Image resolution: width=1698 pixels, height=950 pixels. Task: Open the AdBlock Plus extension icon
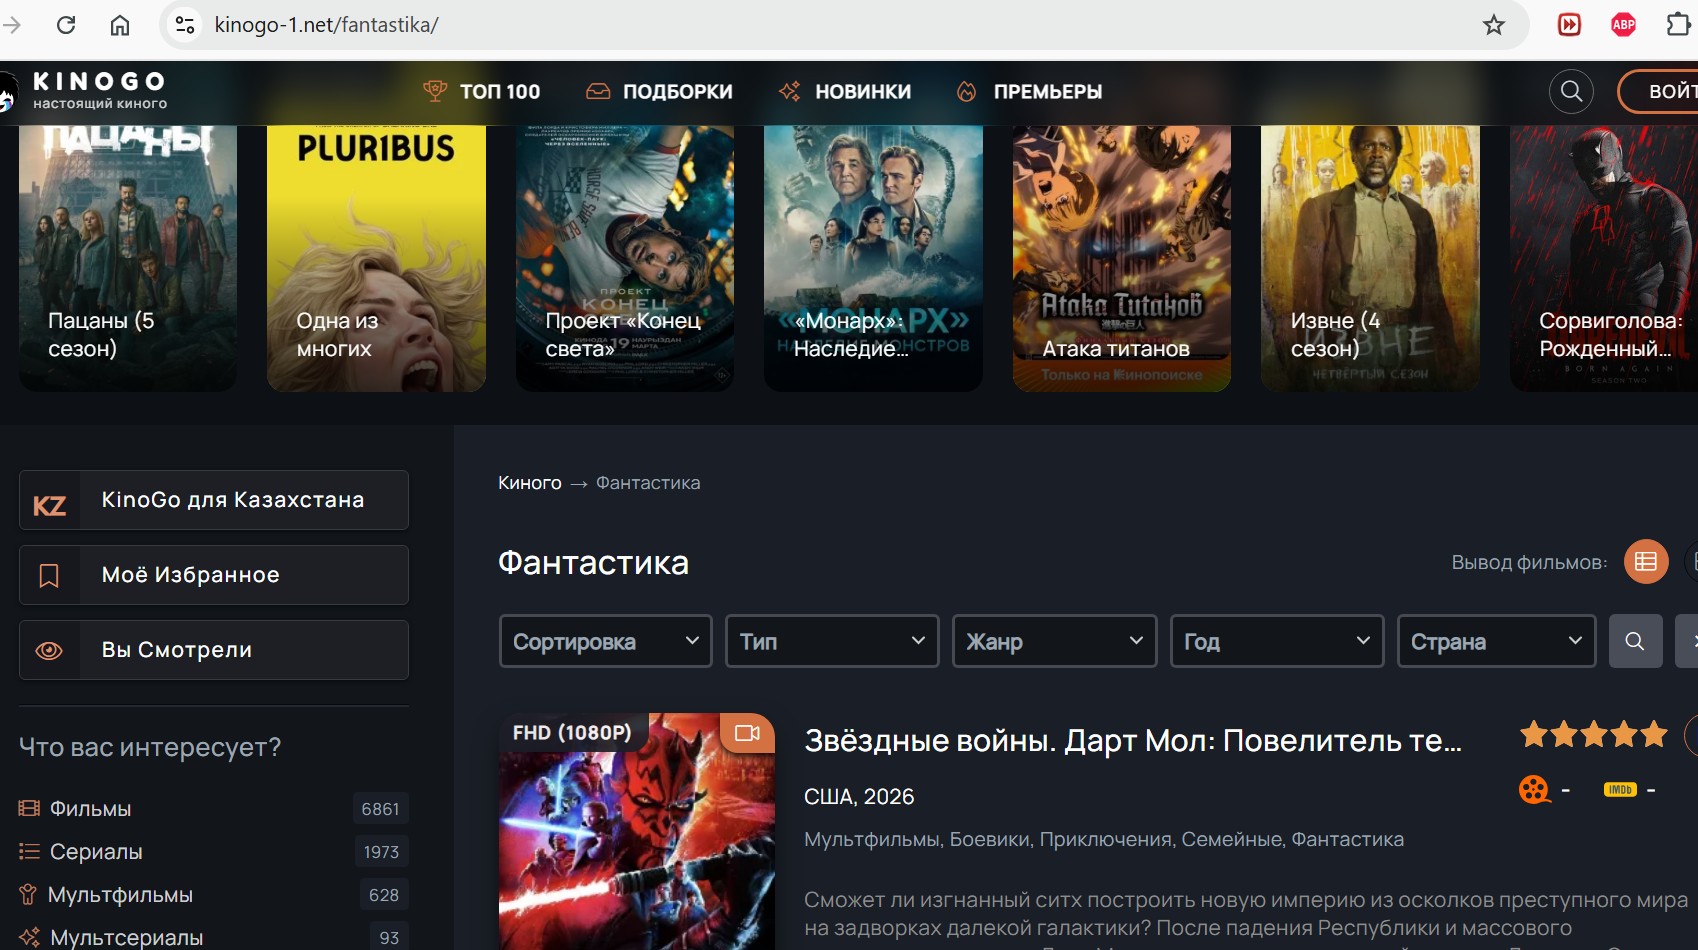pyautogui.click(x=1623, y=25)
